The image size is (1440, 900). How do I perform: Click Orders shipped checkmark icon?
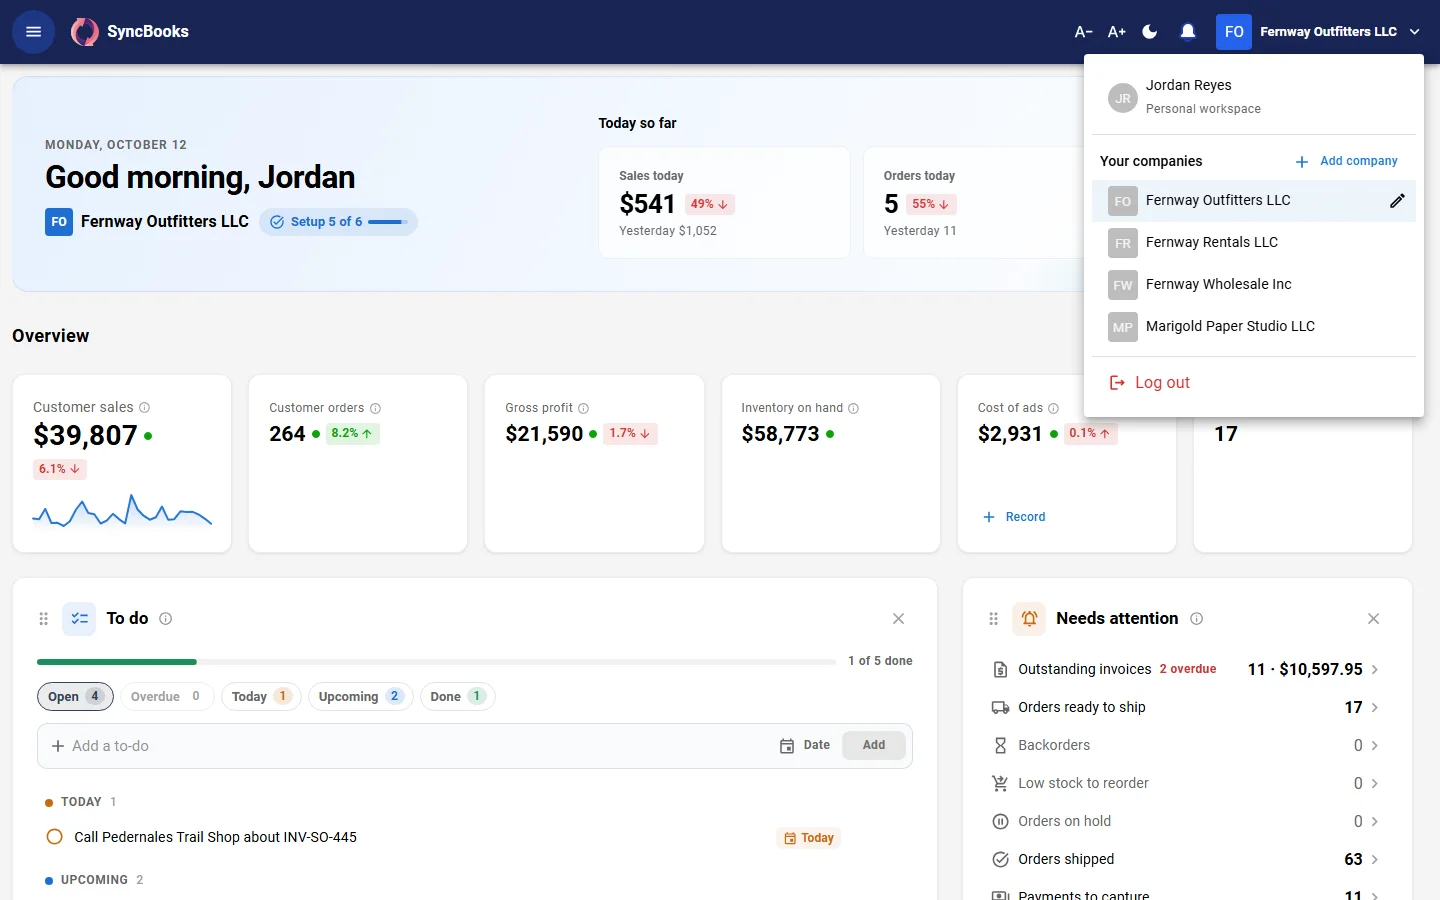(1000, 860)
